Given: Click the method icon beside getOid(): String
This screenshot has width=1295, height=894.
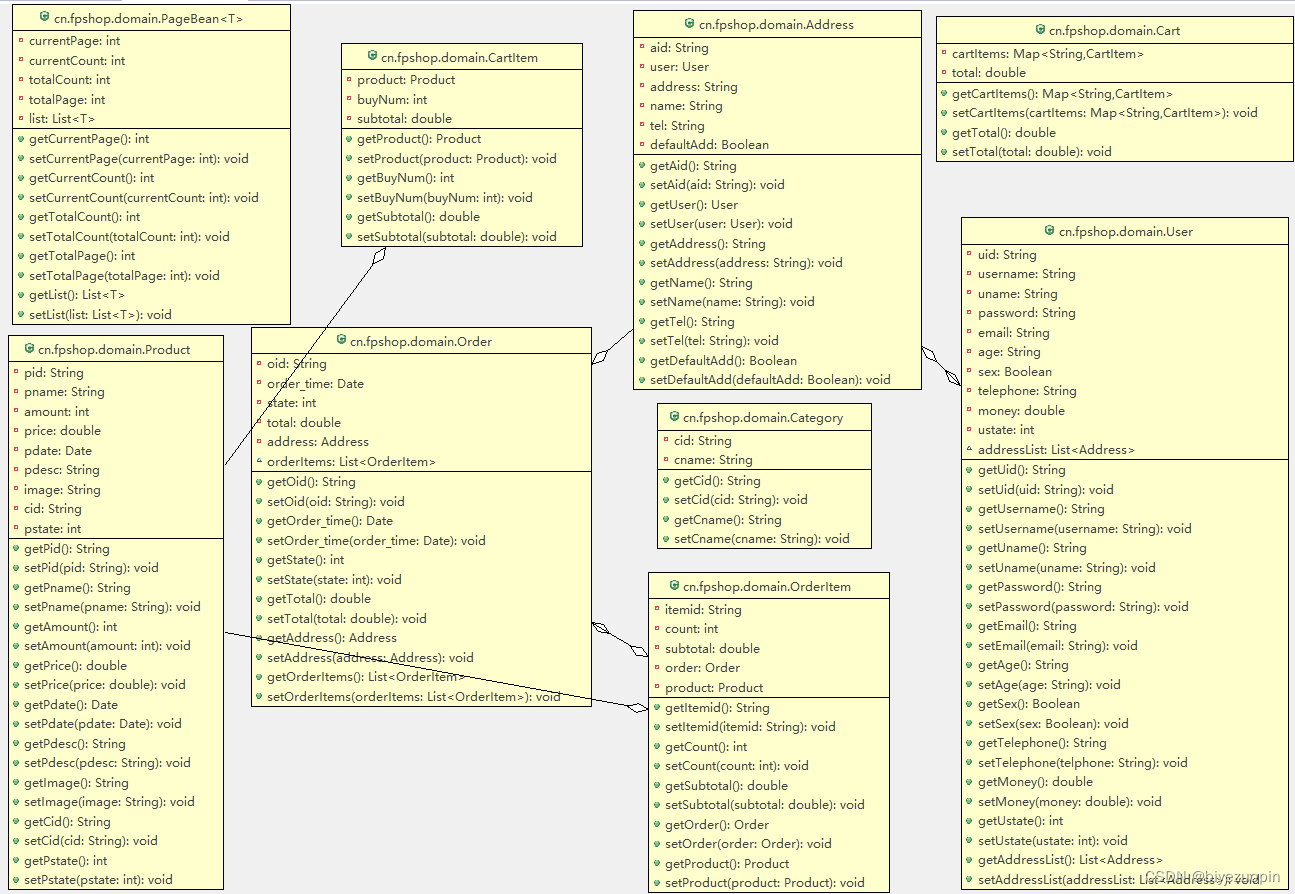Looking at the screenshot, I should click(259, 481).
